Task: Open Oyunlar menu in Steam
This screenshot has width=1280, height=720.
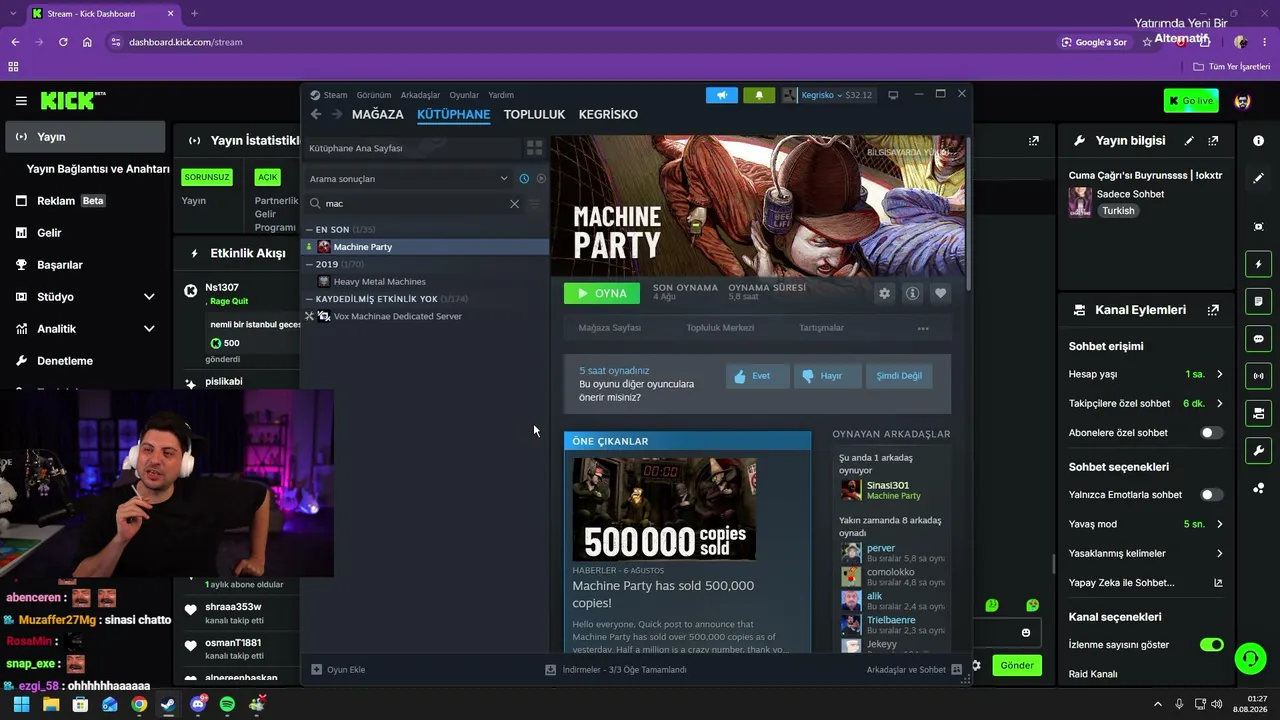Action: click(464, 95)
